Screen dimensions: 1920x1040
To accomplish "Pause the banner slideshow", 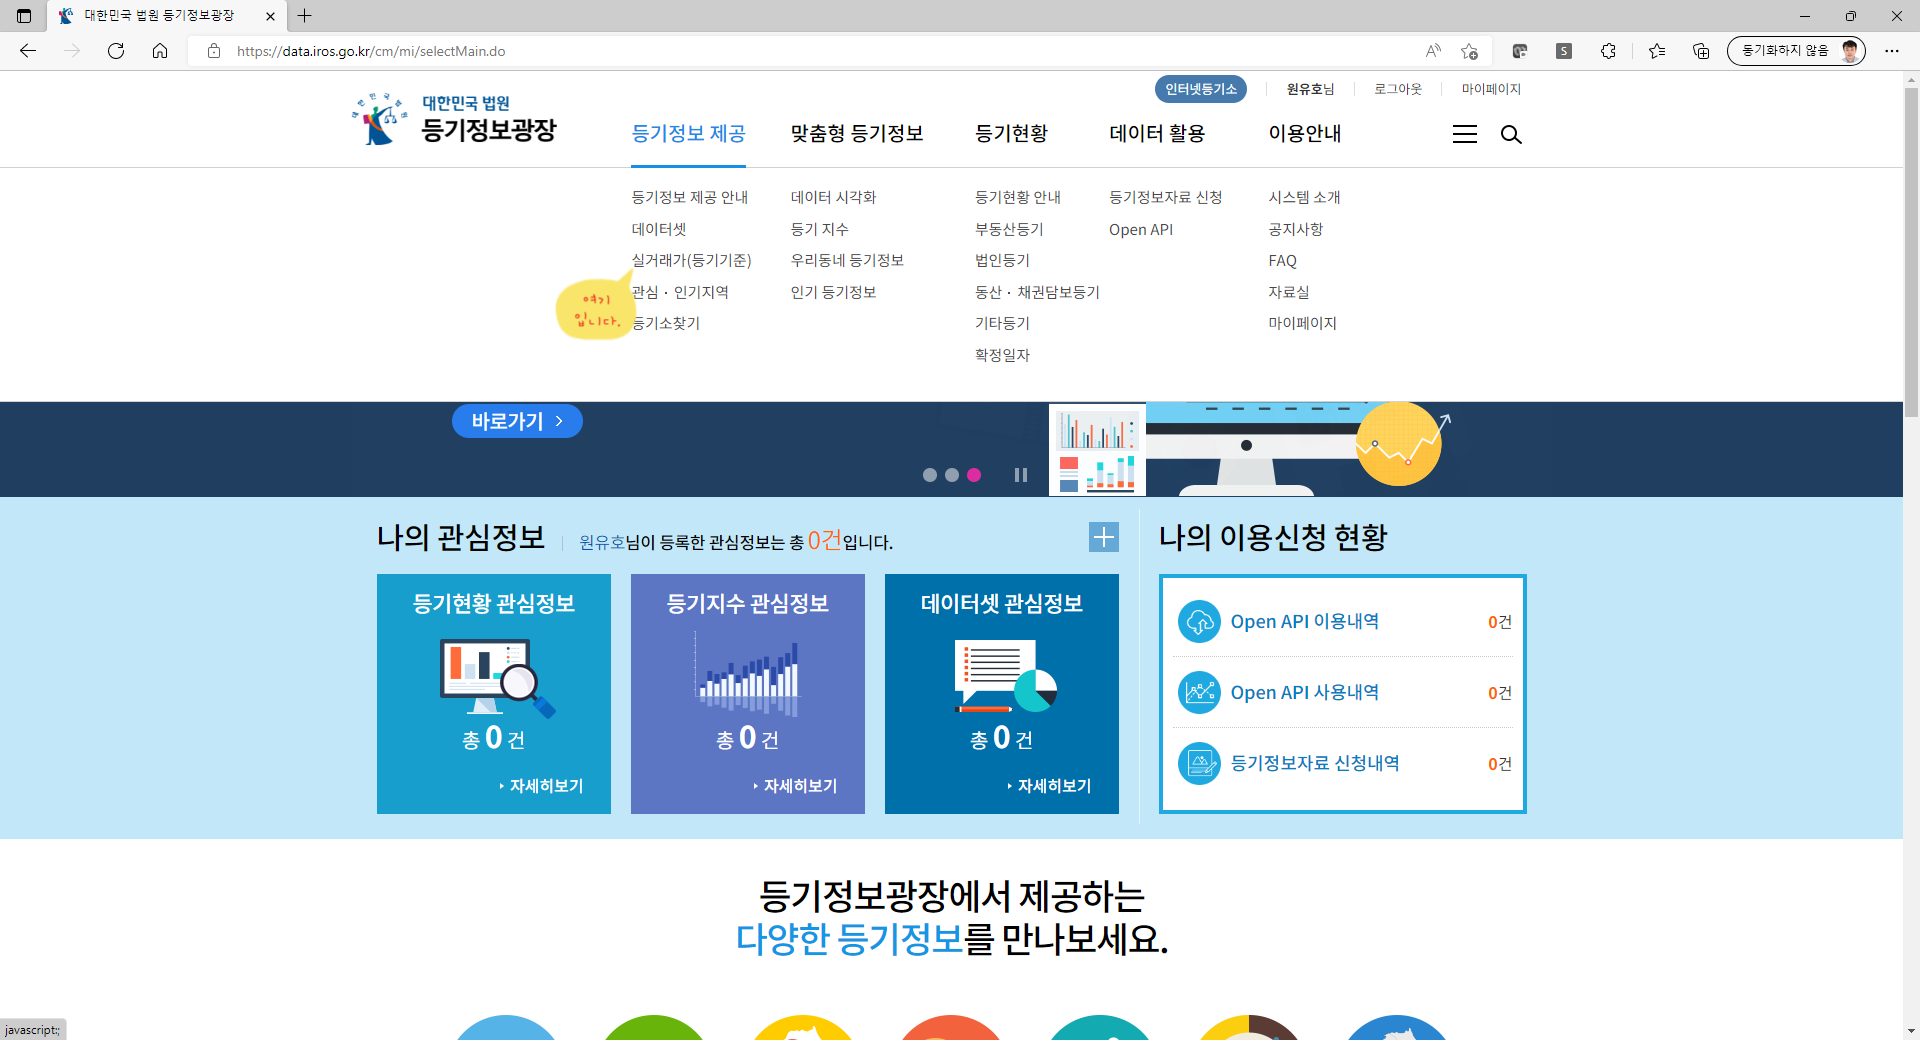I will pos(1020,475).
